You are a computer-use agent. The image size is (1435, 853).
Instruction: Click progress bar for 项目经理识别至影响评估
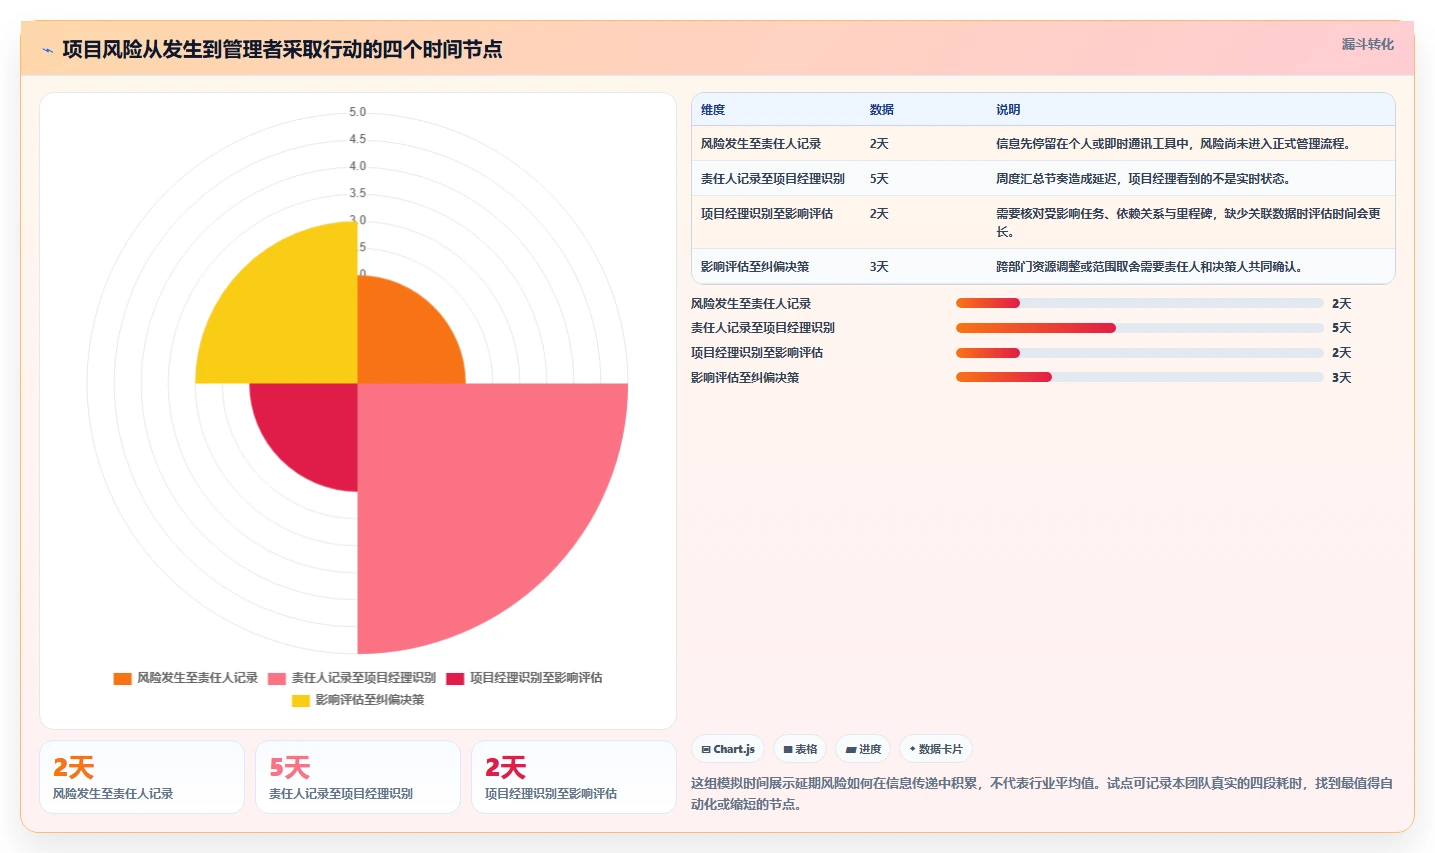[1140, 353]
